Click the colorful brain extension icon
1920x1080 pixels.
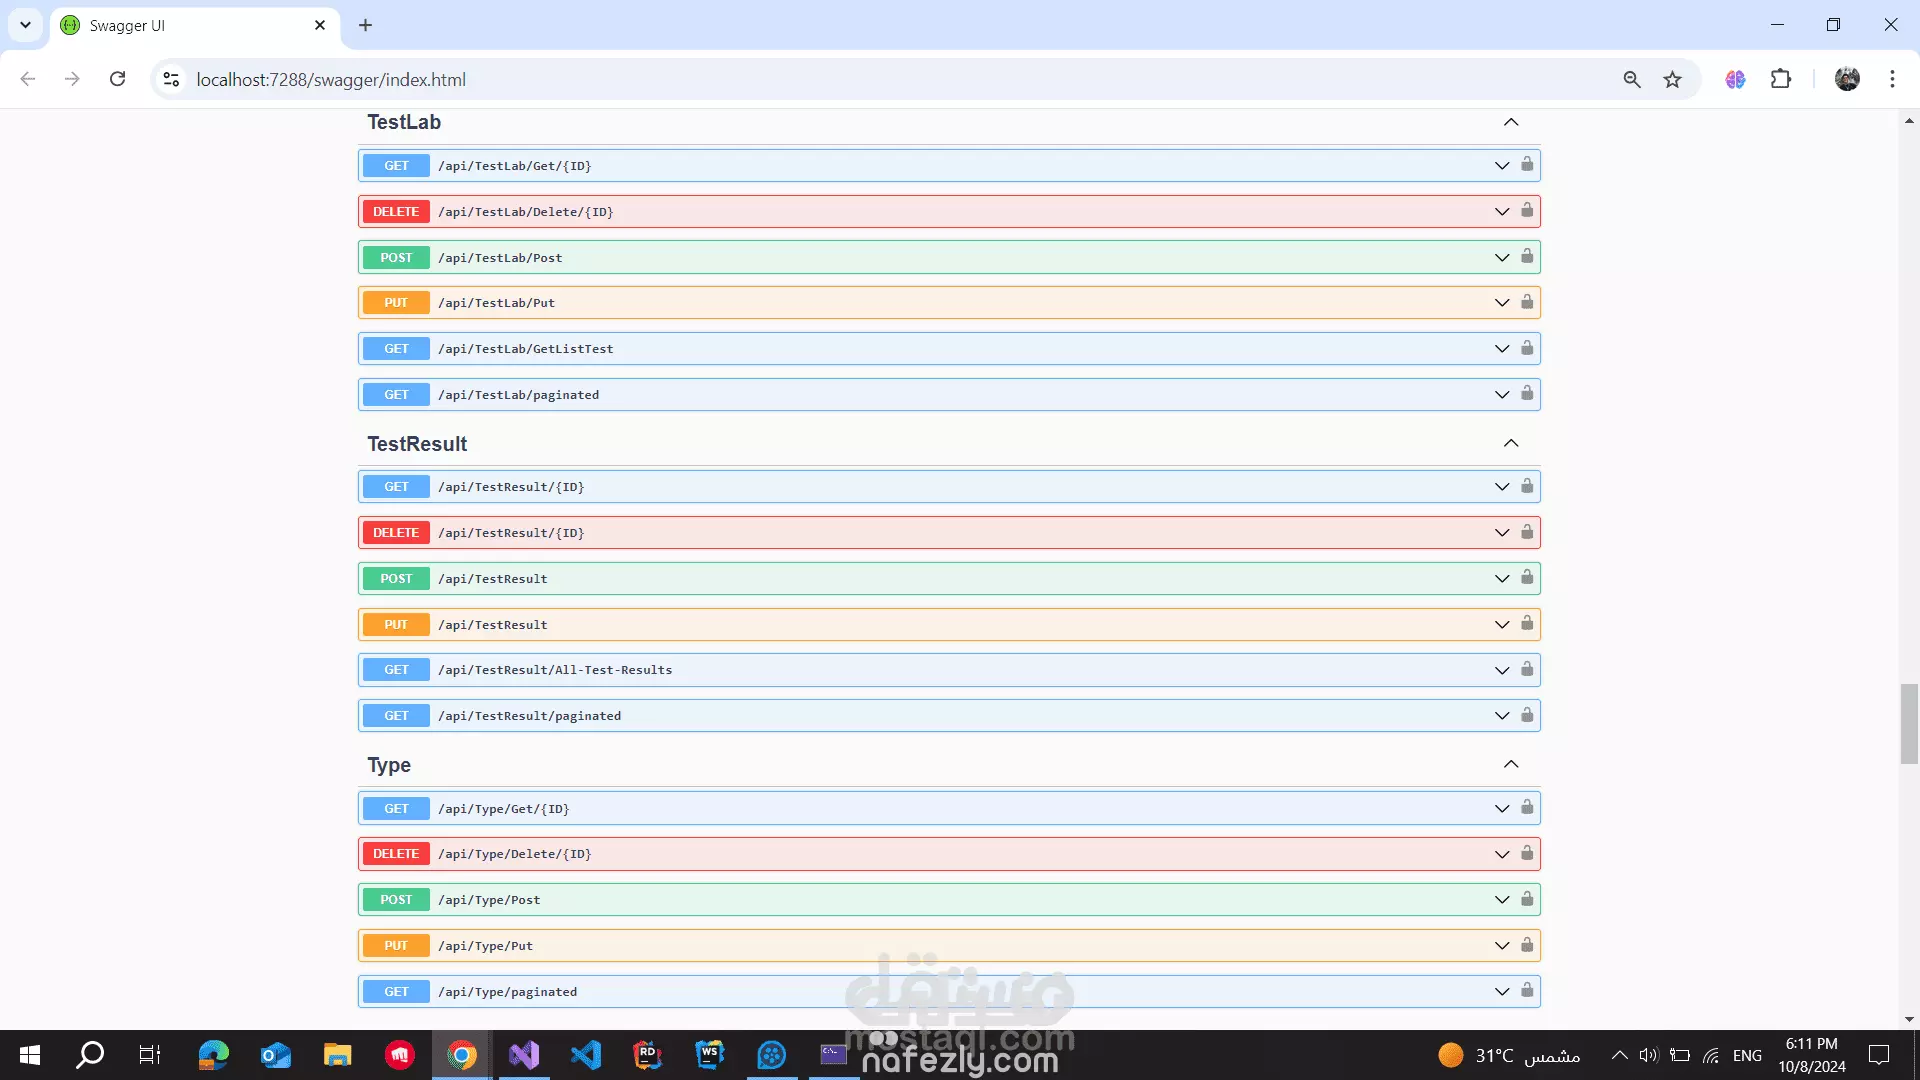(1735, 79)
